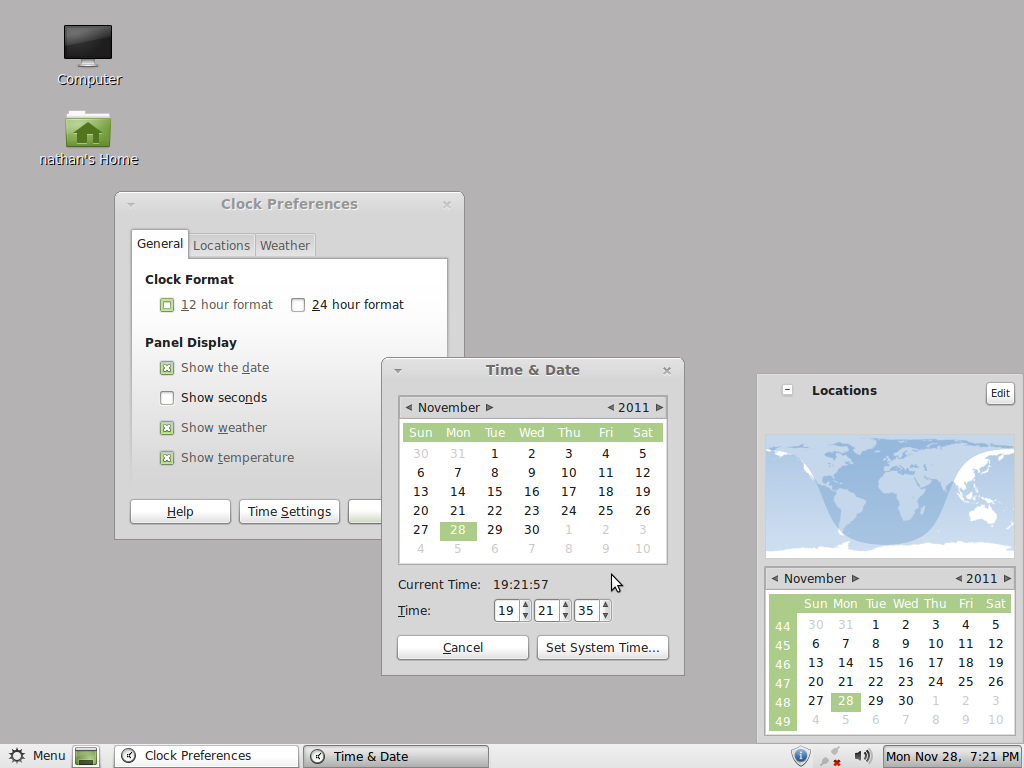Enable the Show seconds checkbox
This screenshot has height=768, width=1024.
pyautogui.click(x=167, y=398)
